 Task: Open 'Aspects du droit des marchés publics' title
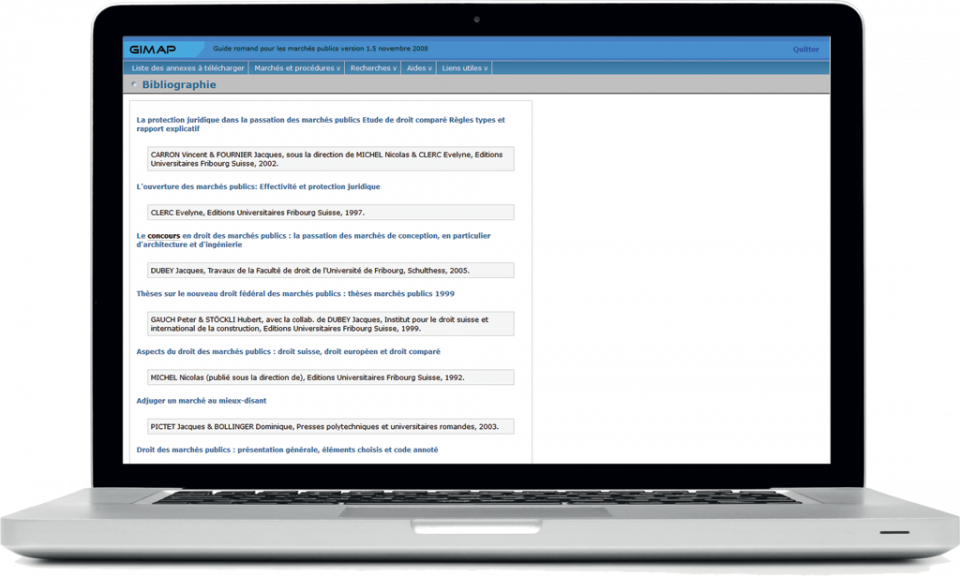click(288, 352)
